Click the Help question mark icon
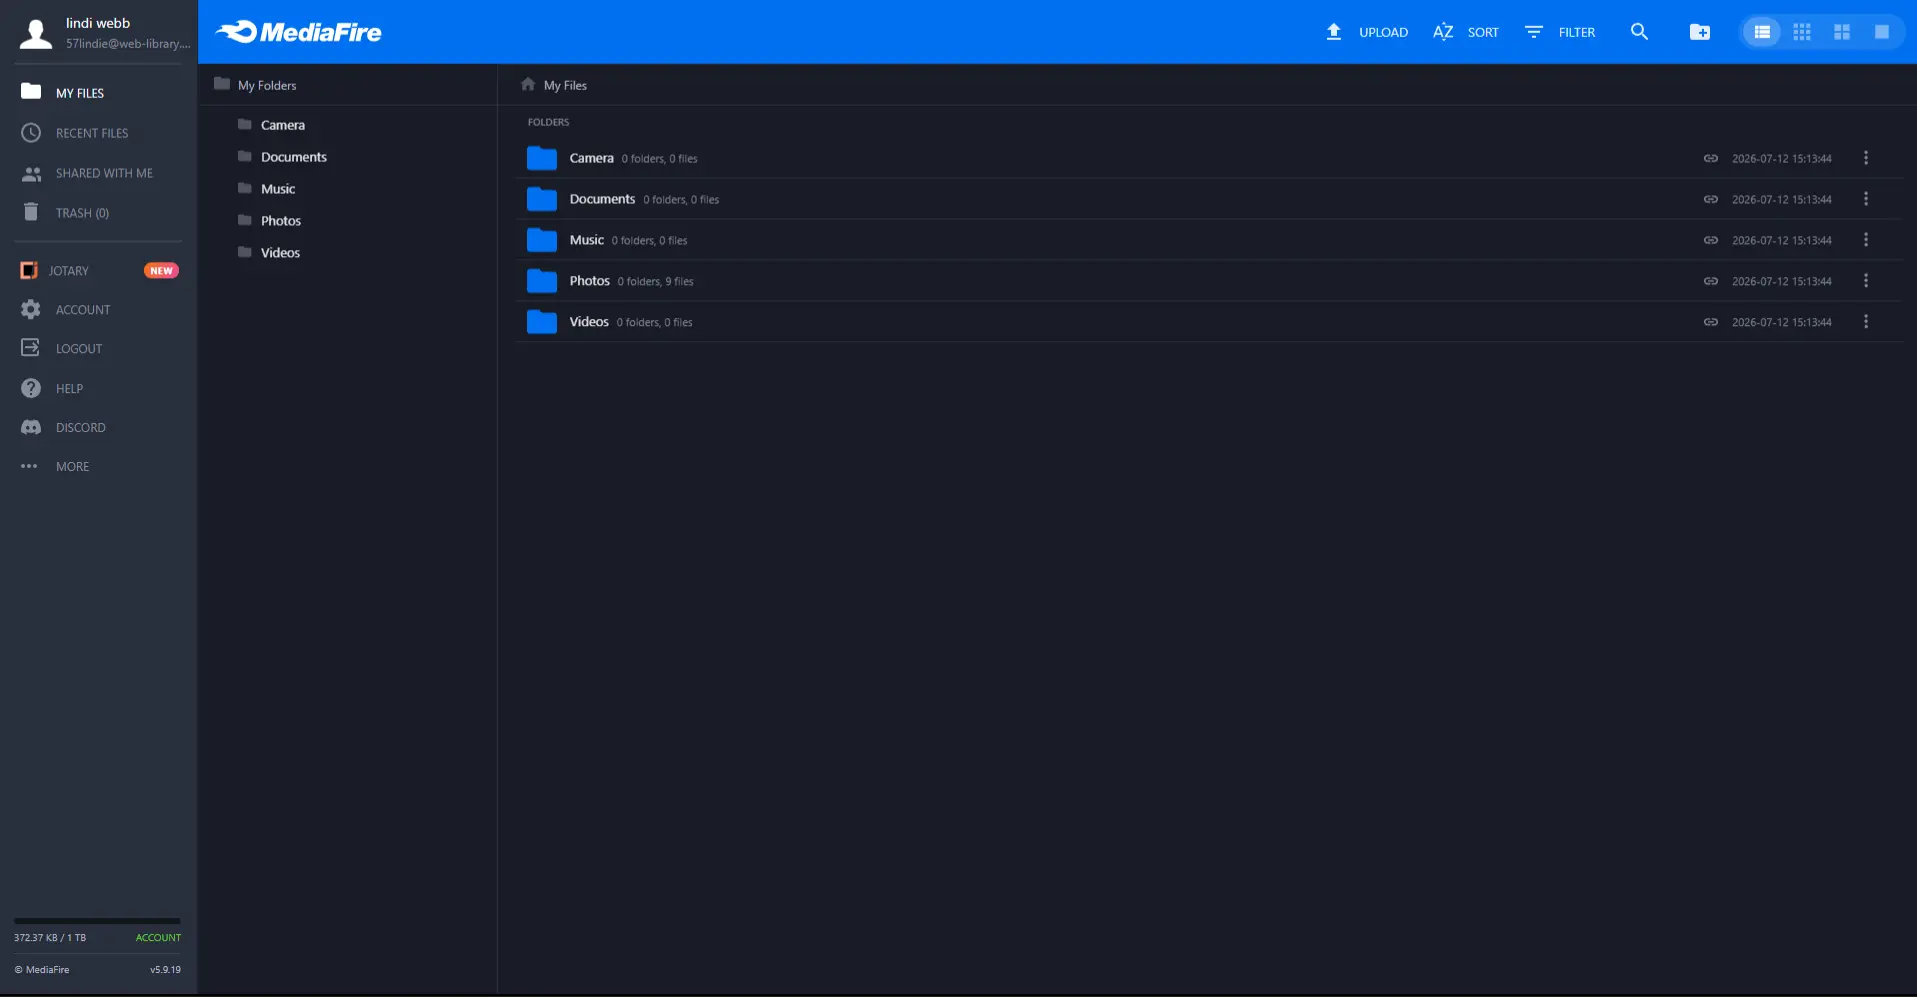 tap(31, 388)
